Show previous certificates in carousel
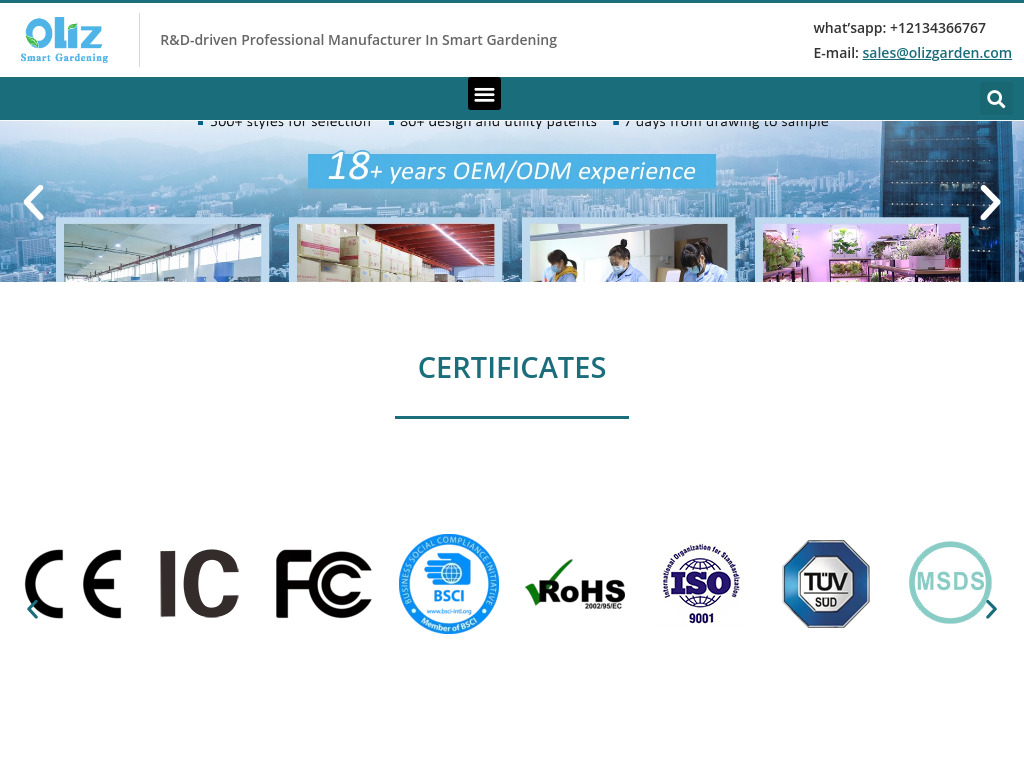Screen dimensions: 1024x768 (33, 609)
